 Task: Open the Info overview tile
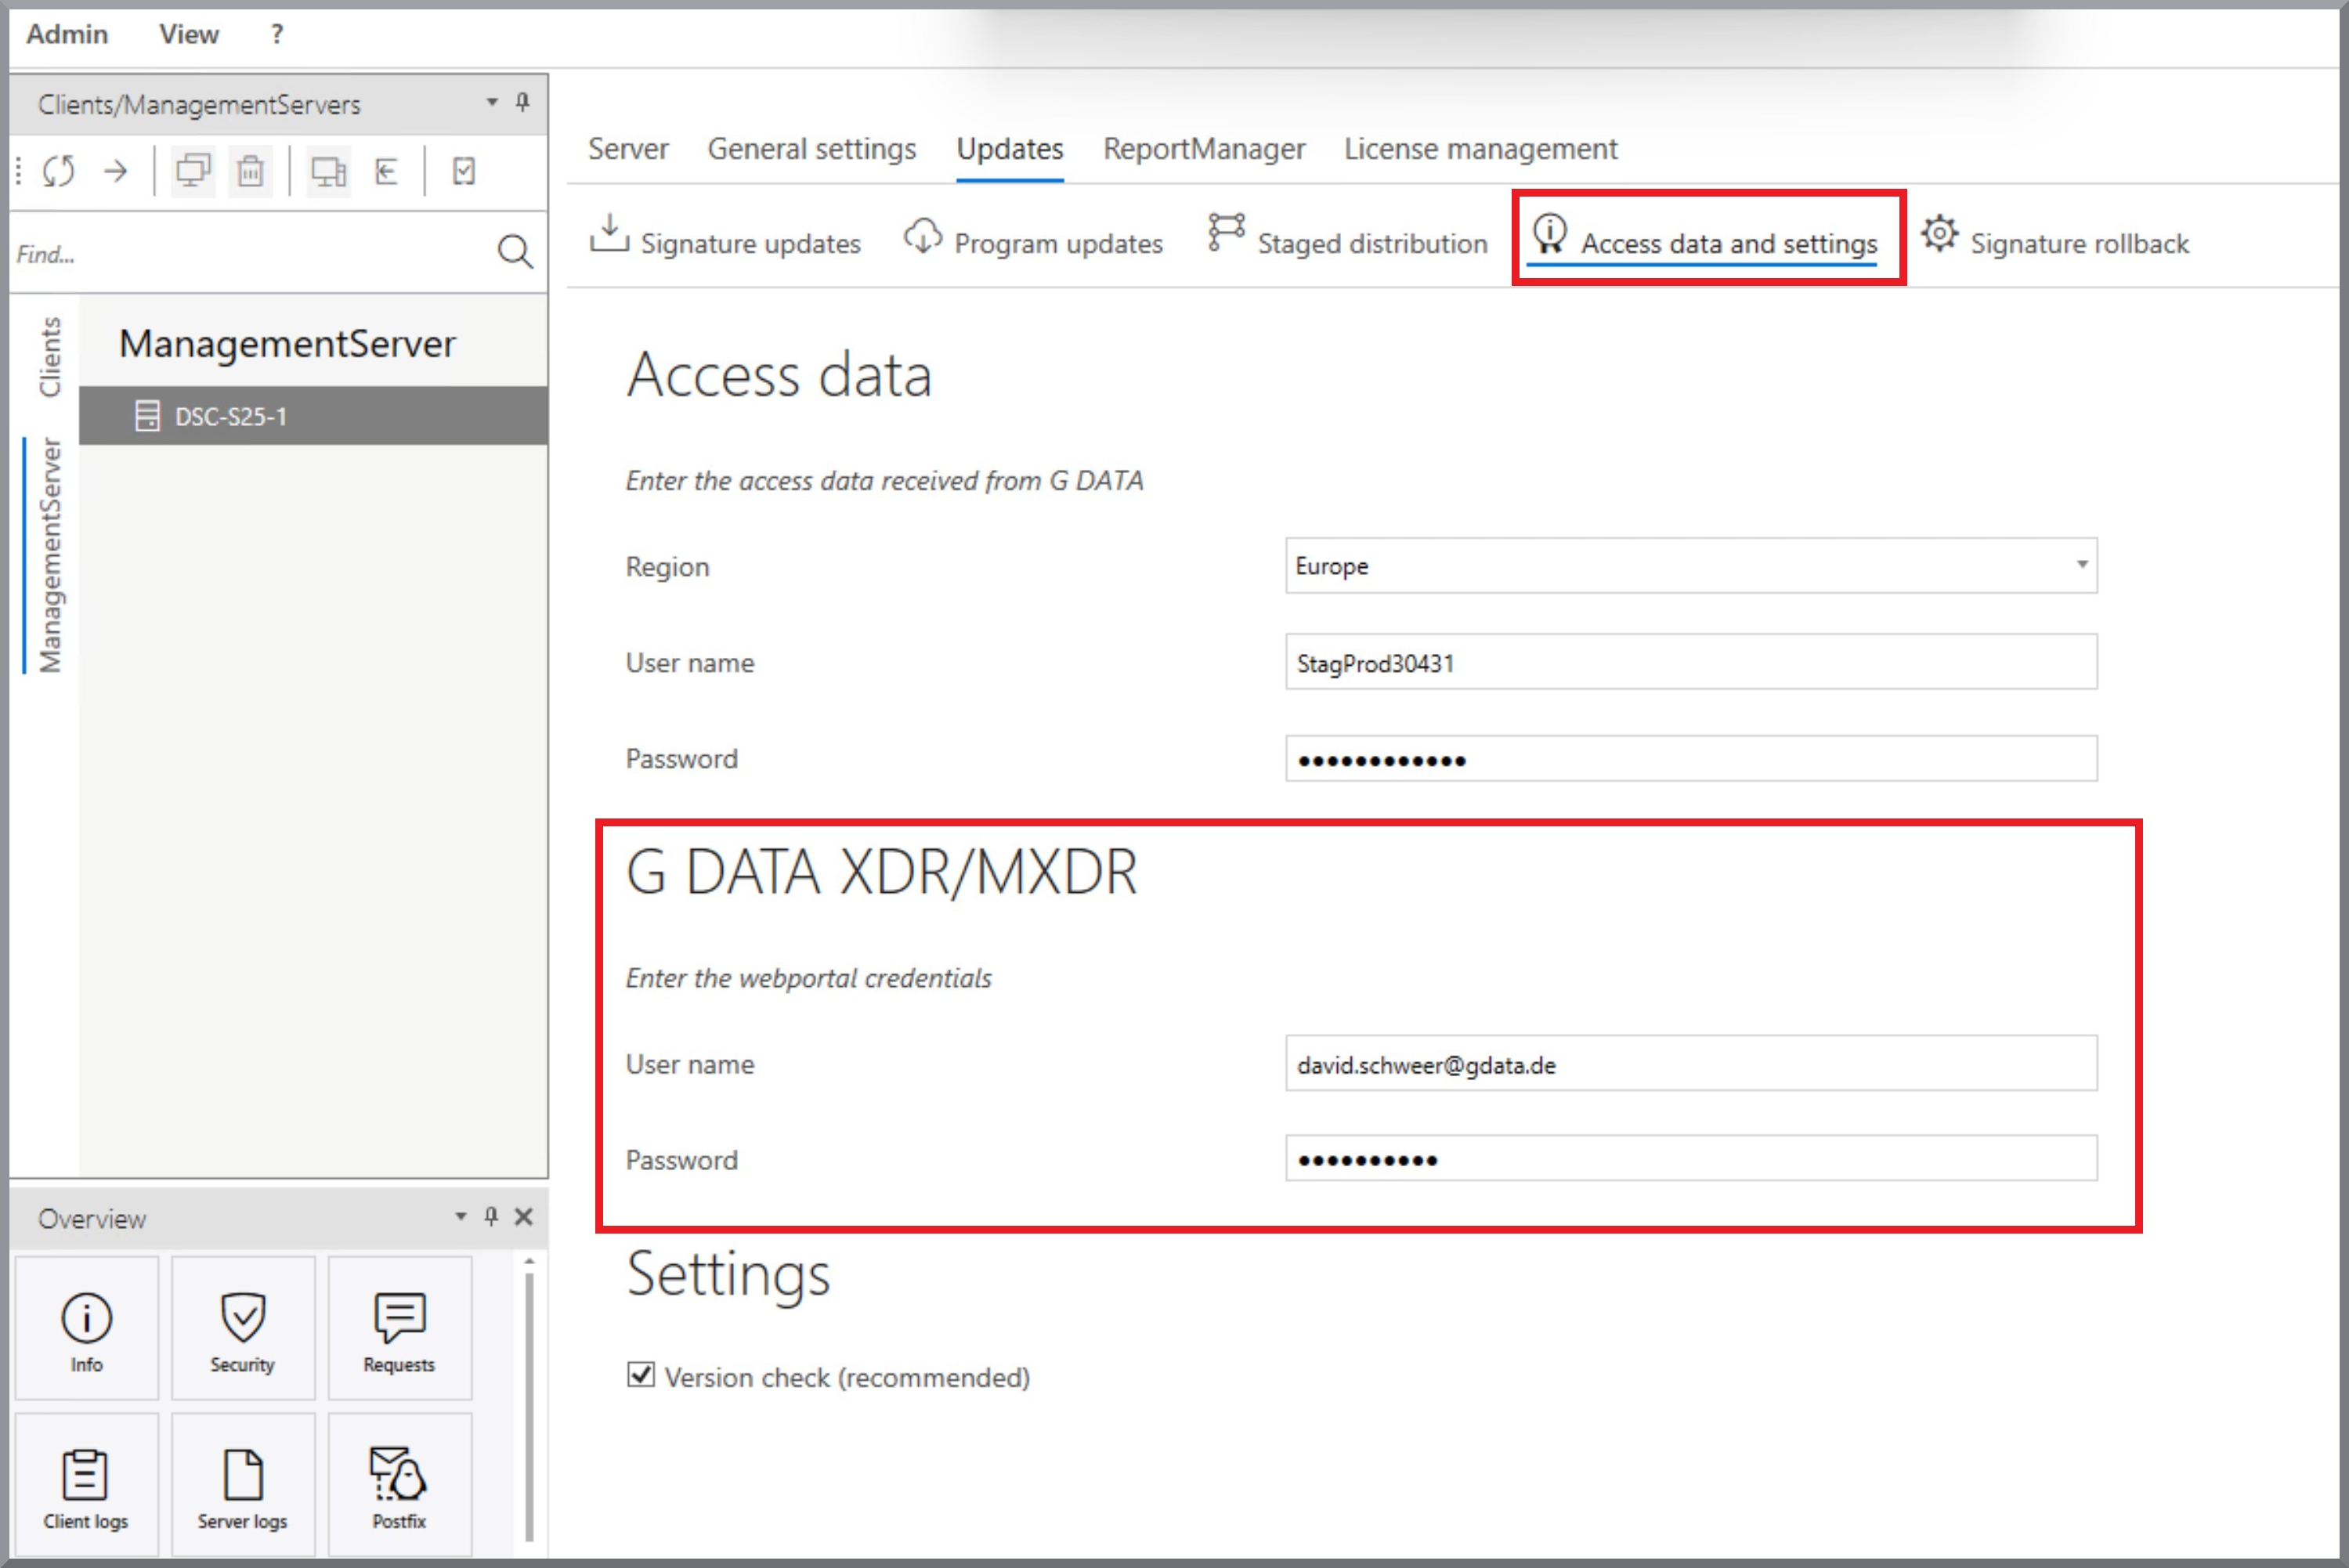(x=87, y=1328)
